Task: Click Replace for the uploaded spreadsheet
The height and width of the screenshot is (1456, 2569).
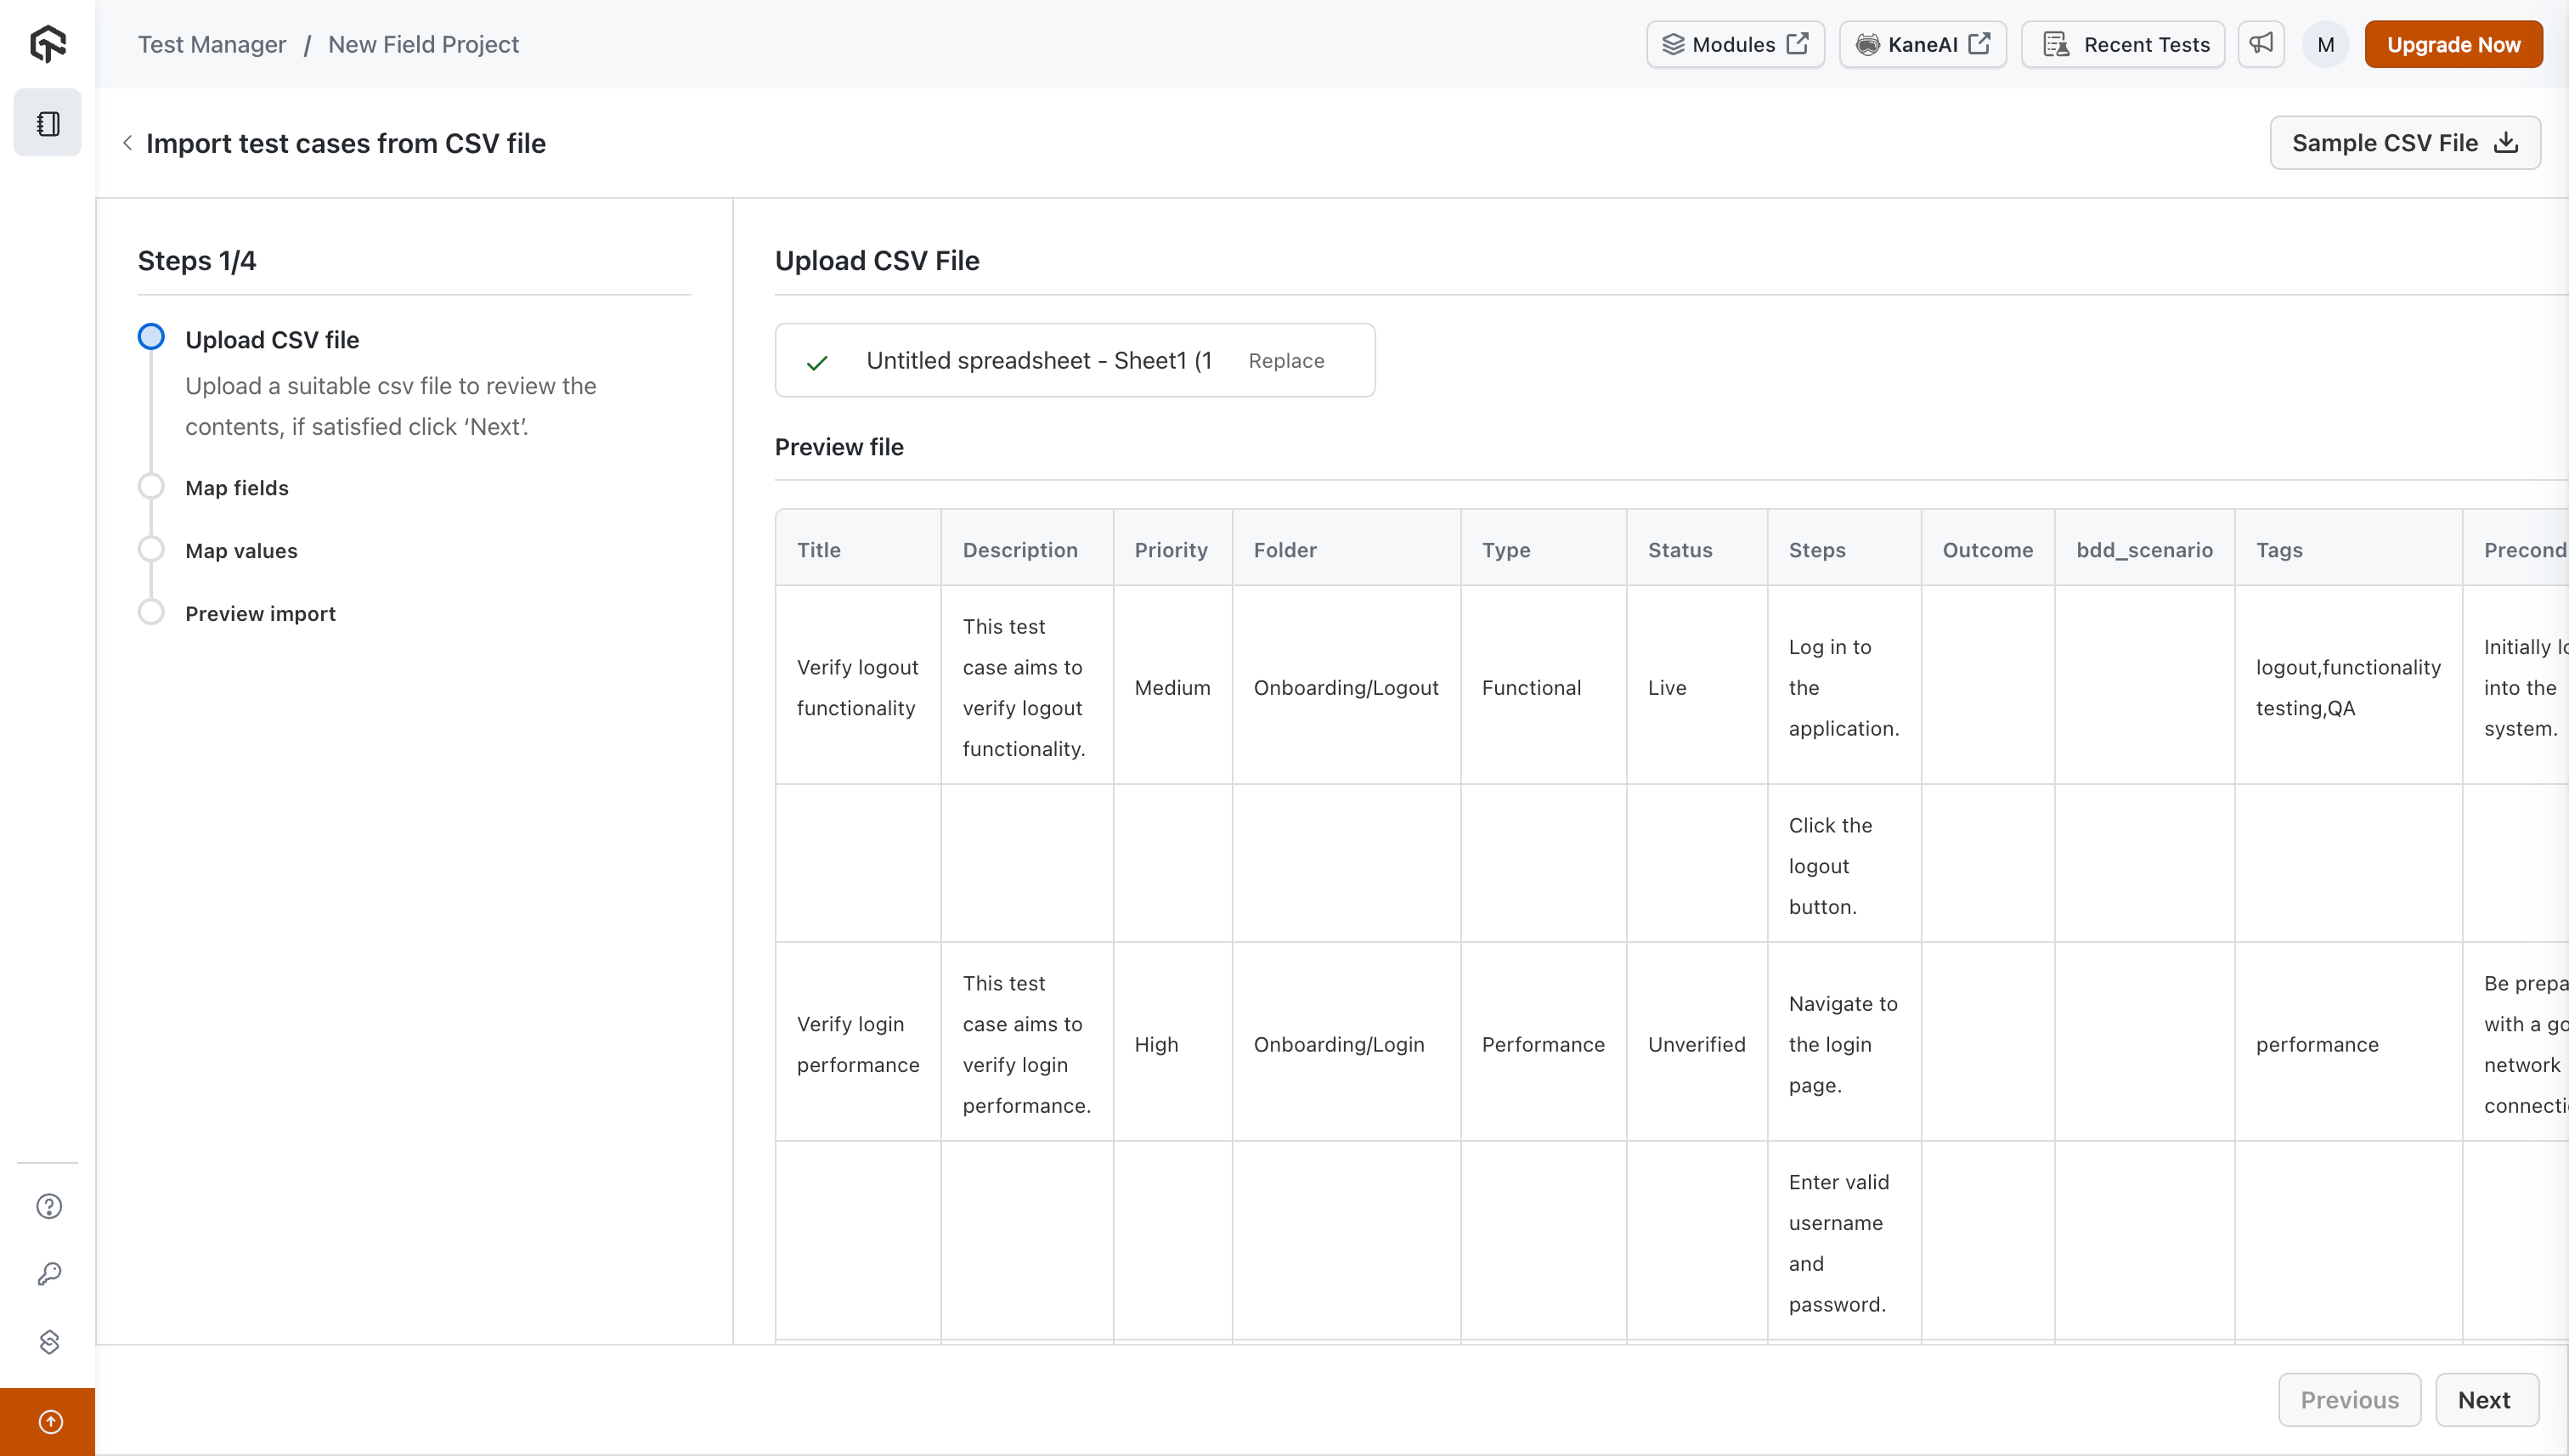Action: pos(1286,361)
